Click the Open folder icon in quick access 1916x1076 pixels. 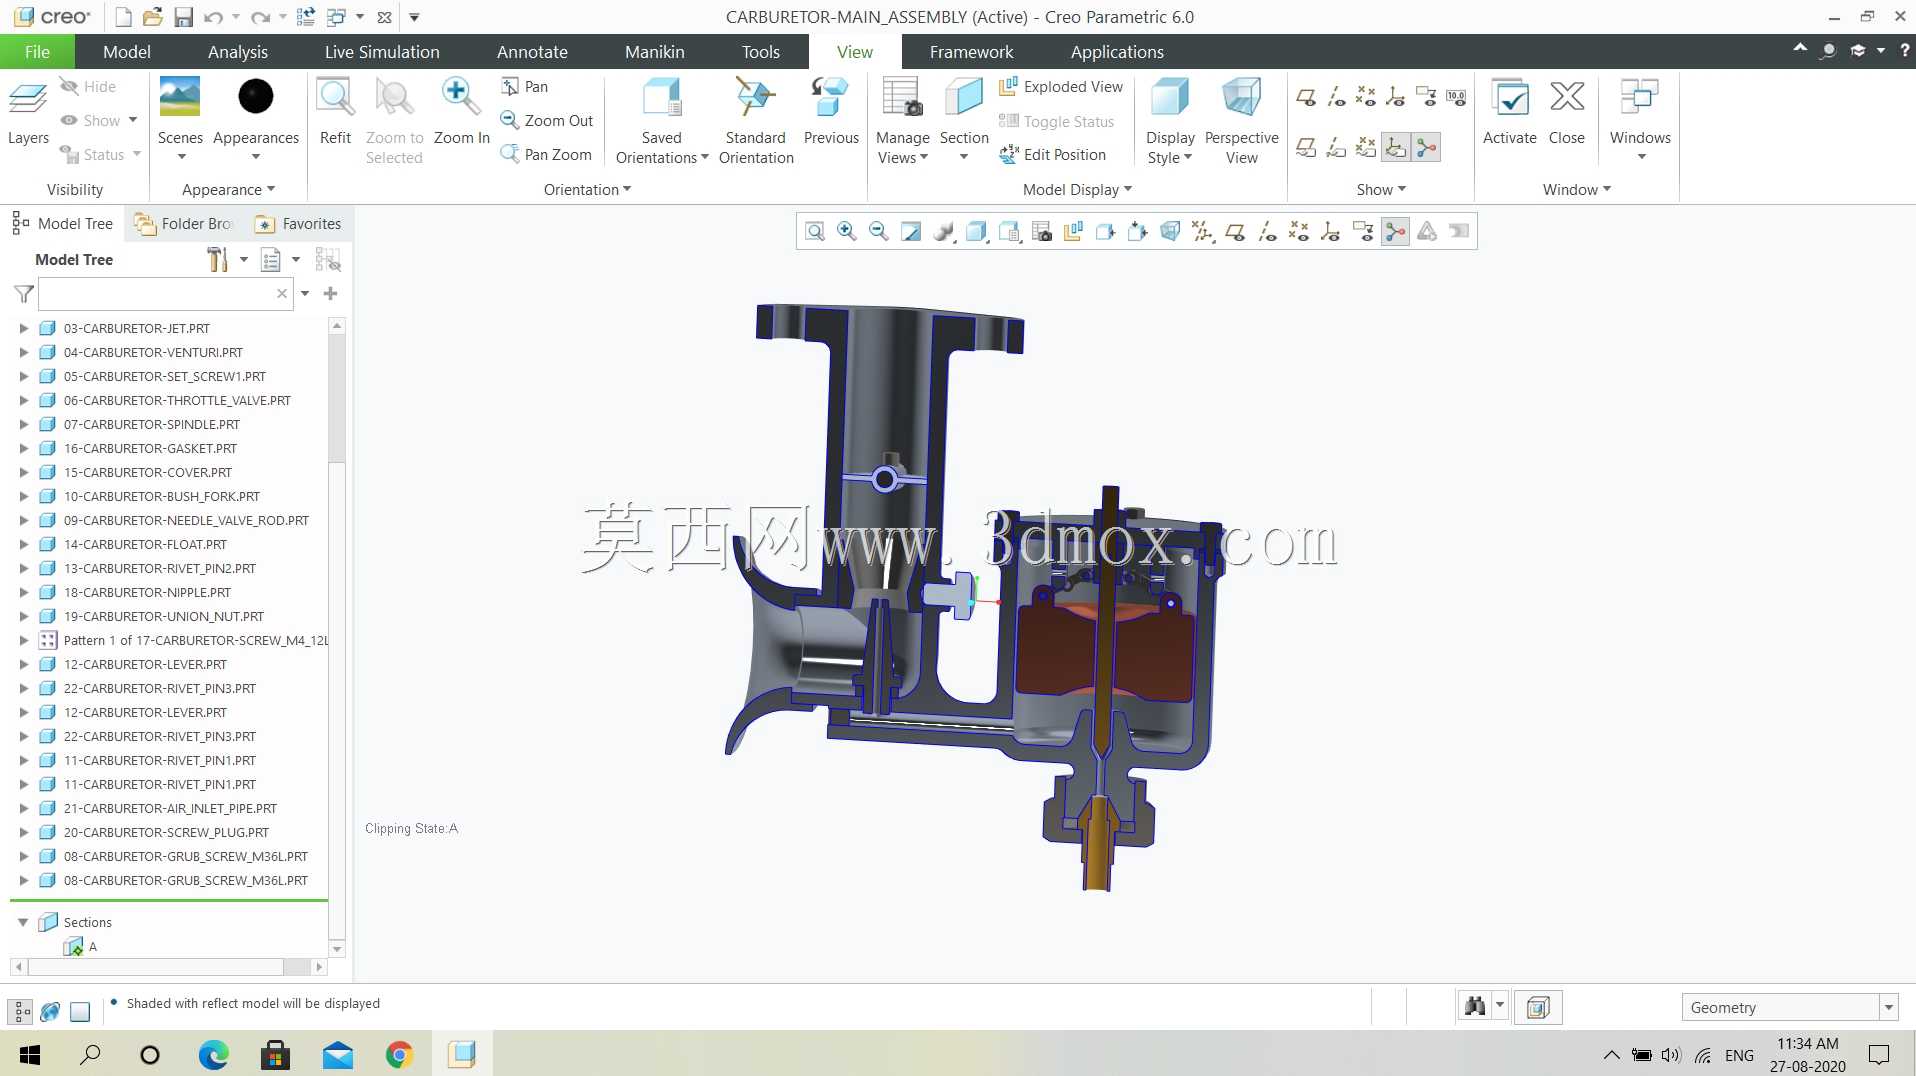click(x=153, y=17)
